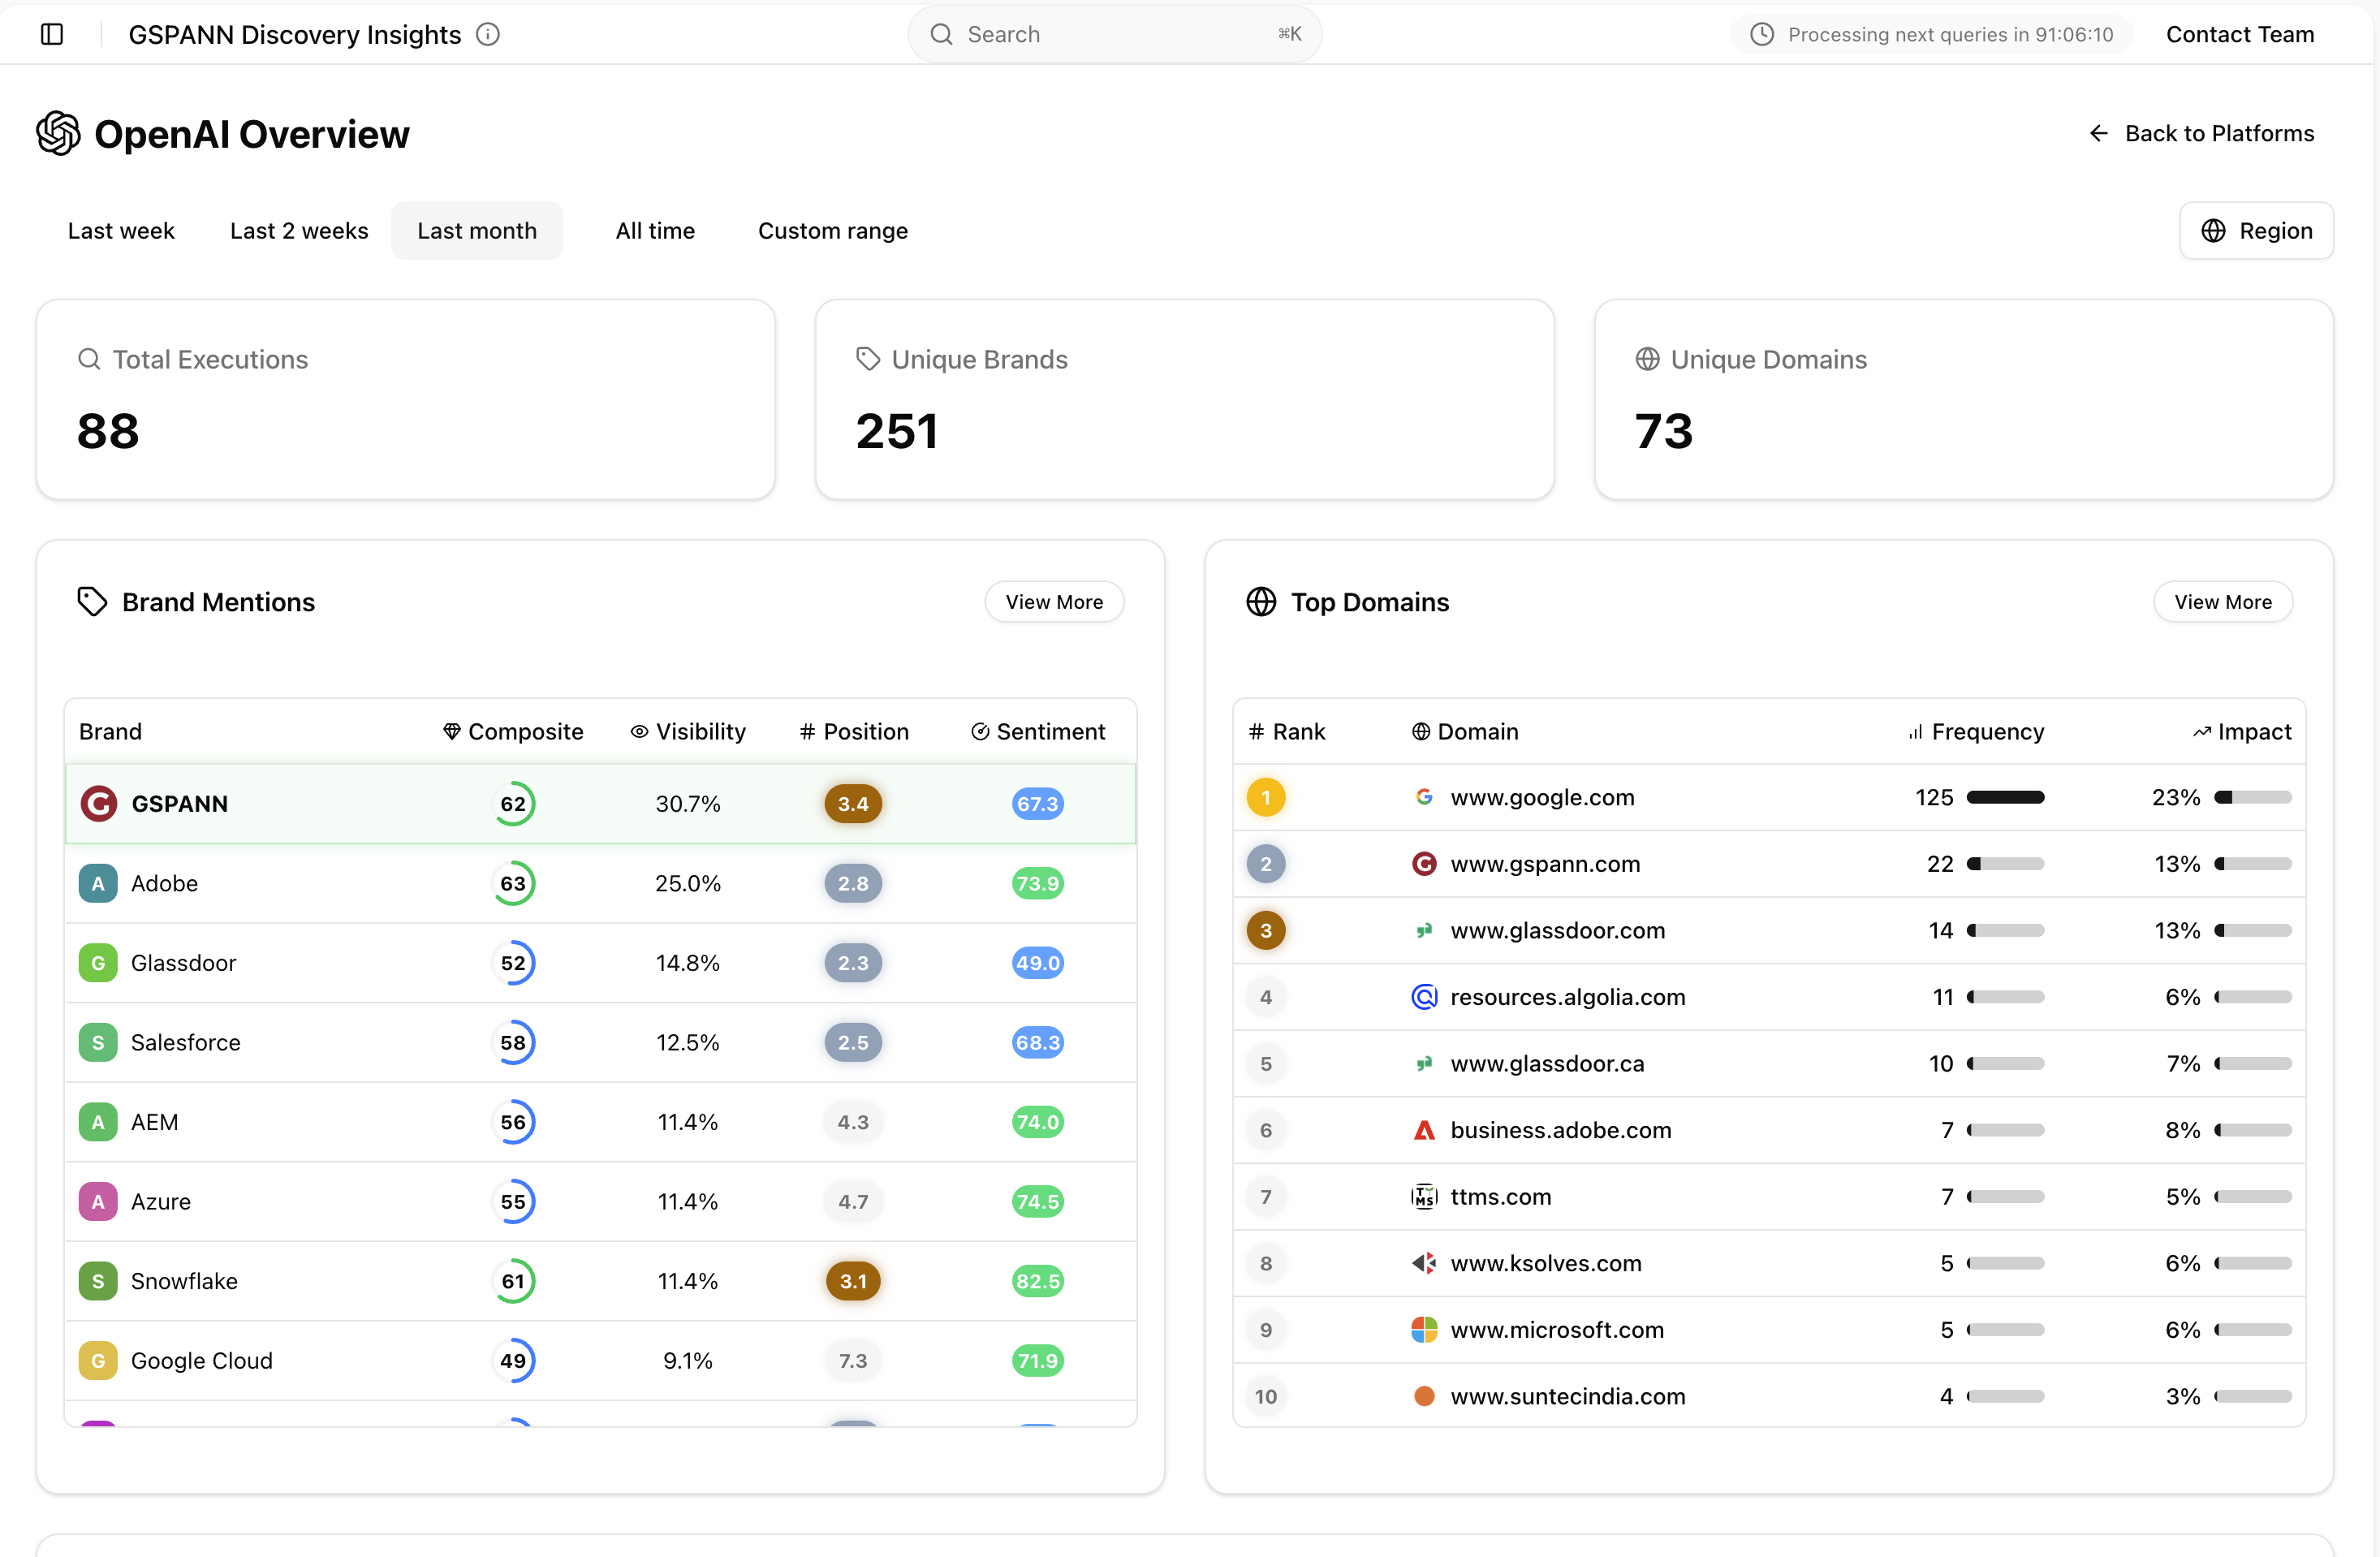Click Glassdoor visibility 14.8%

pyautogui.click(x=688, y=962)
